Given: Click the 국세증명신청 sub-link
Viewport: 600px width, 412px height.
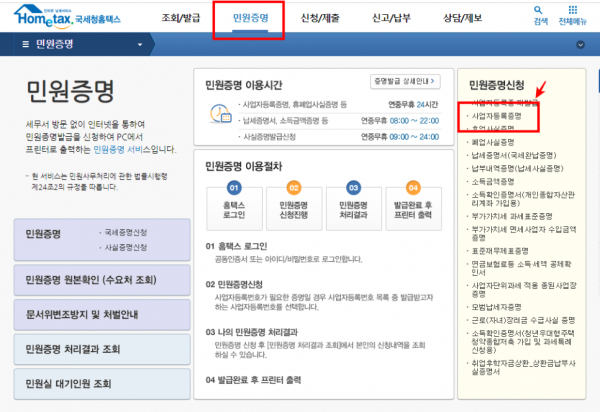Looking at the screenshot, I should pos(125,232).
